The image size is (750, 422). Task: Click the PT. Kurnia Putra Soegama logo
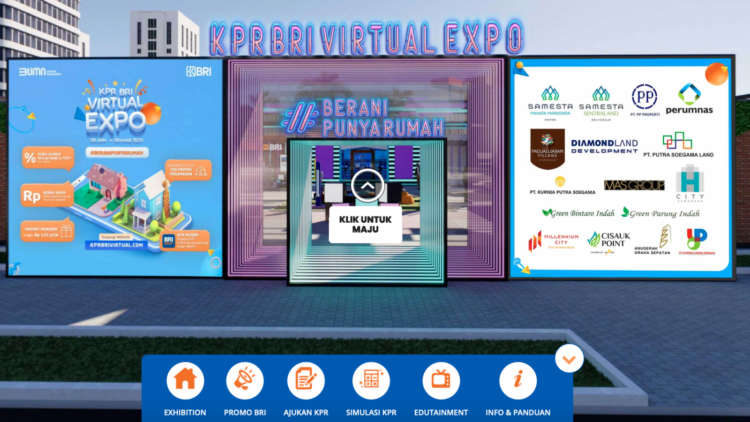point(562,186)
